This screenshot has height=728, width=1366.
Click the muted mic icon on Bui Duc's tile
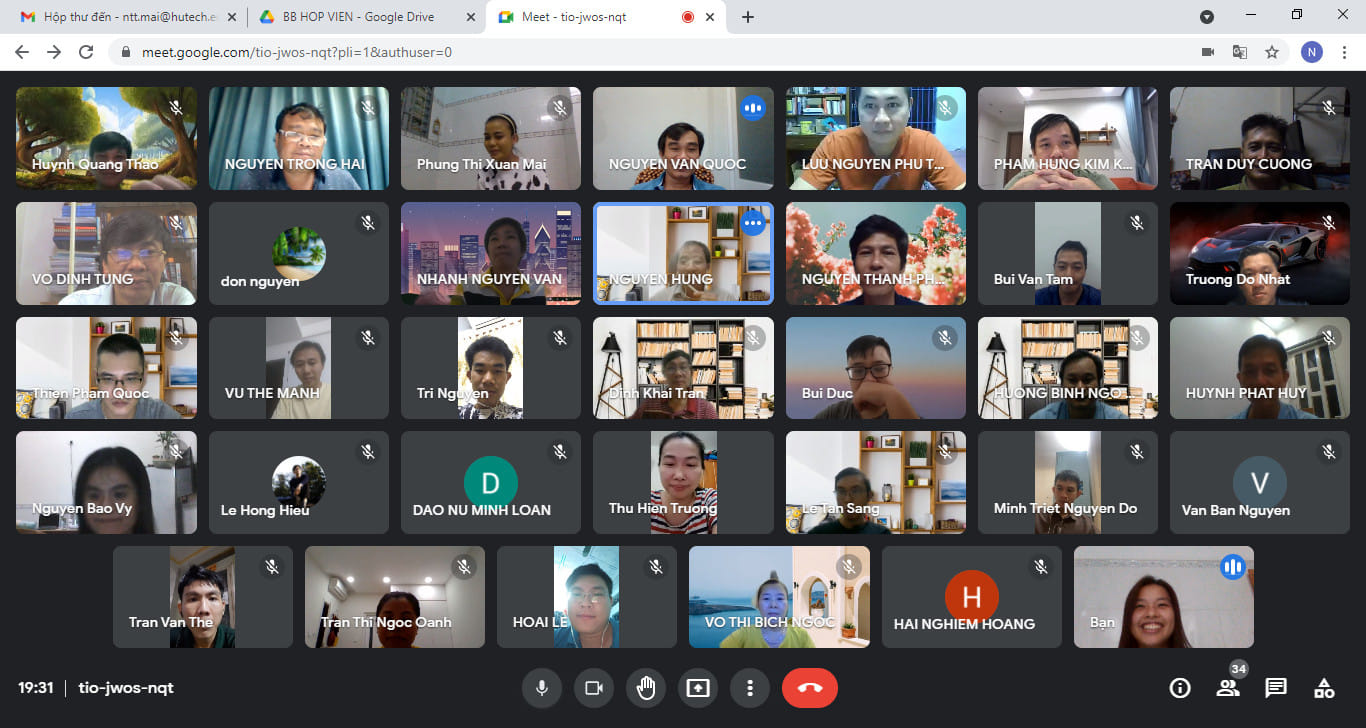945,338
